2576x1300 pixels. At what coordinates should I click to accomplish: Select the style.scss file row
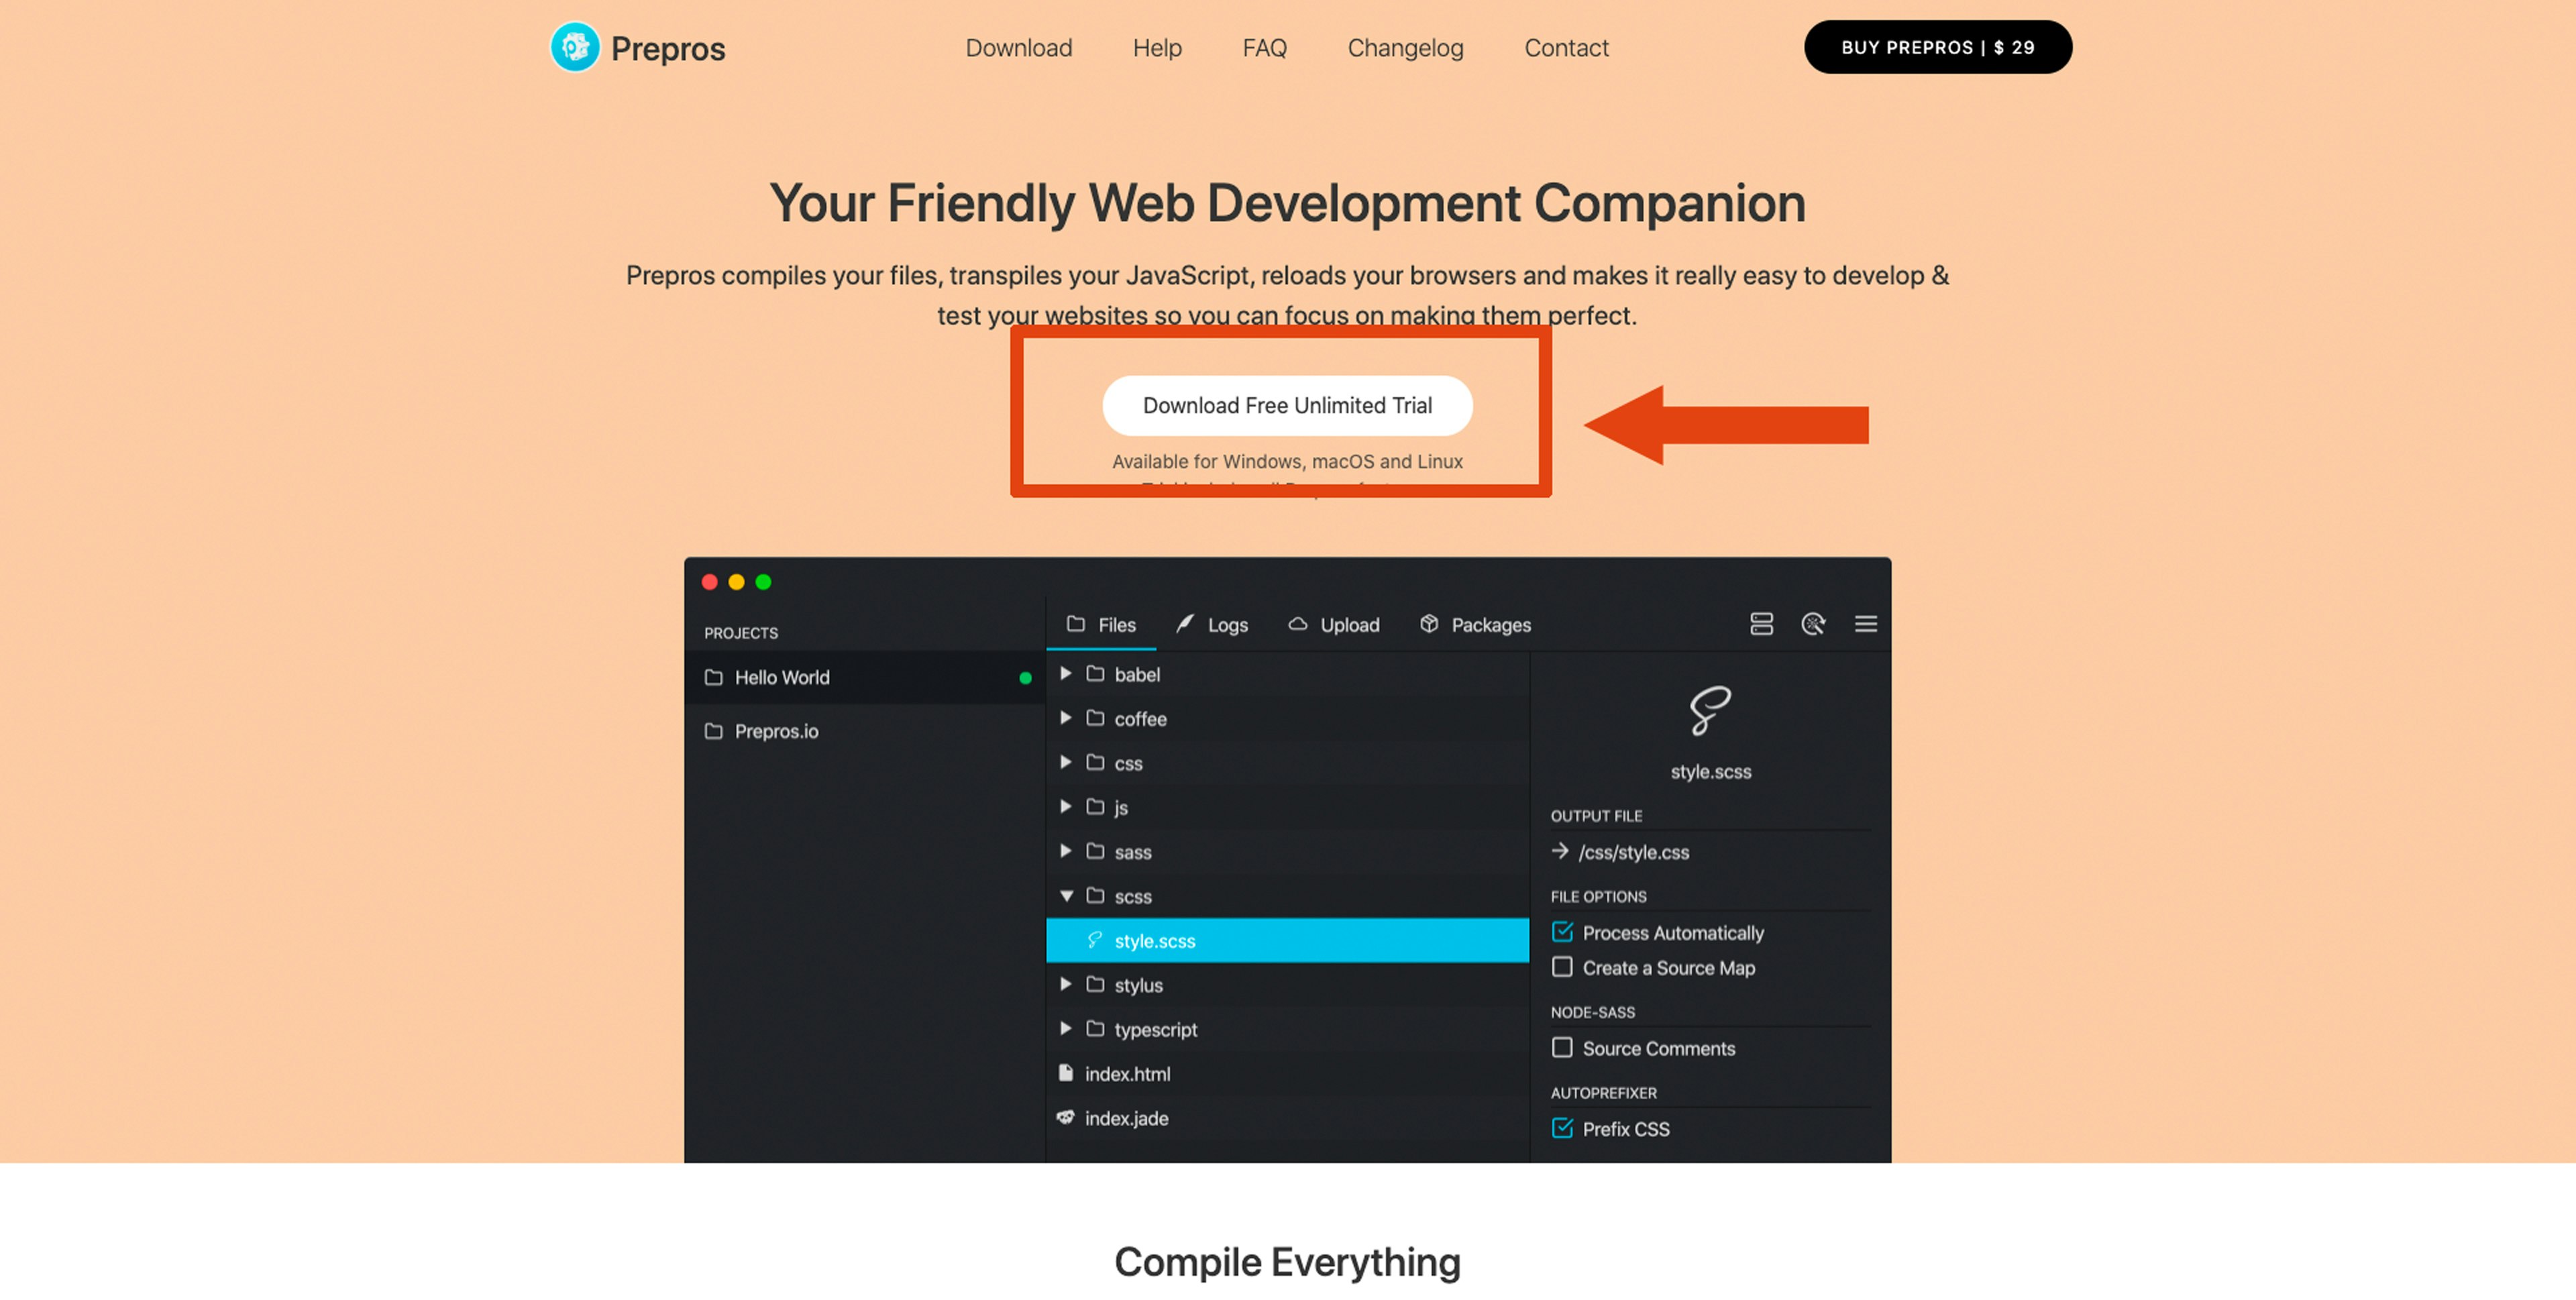point(1287,940)
